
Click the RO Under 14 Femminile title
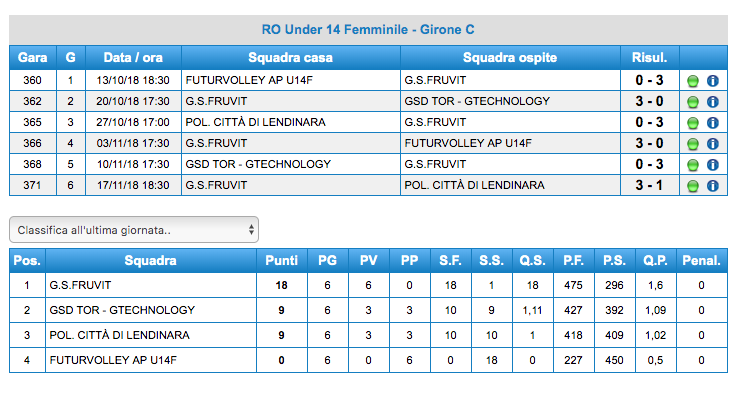pyautogui.click(x=368, y=30)
